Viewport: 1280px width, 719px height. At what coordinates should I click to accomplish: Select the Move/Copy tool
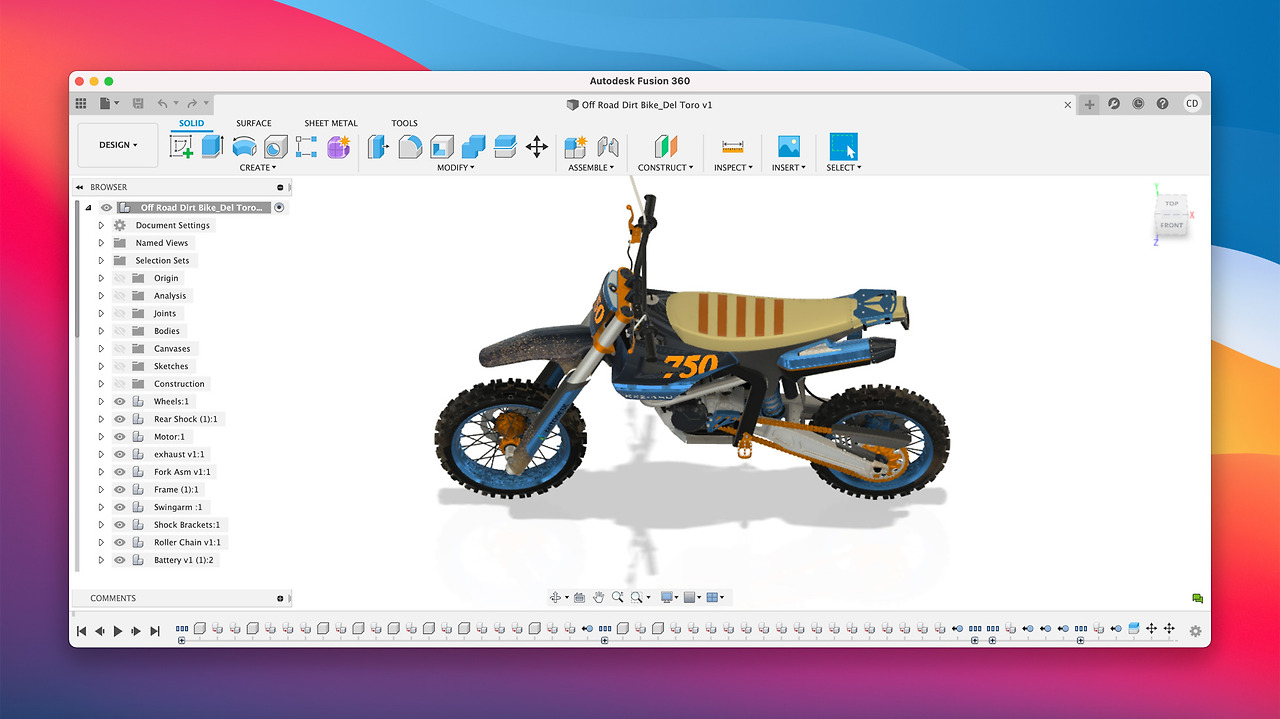point(537,147)
